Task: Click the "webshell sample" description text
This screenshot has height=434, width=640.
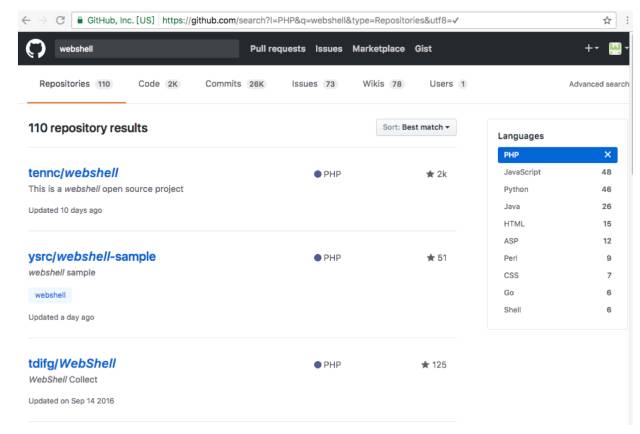Action: click(62, 272)
